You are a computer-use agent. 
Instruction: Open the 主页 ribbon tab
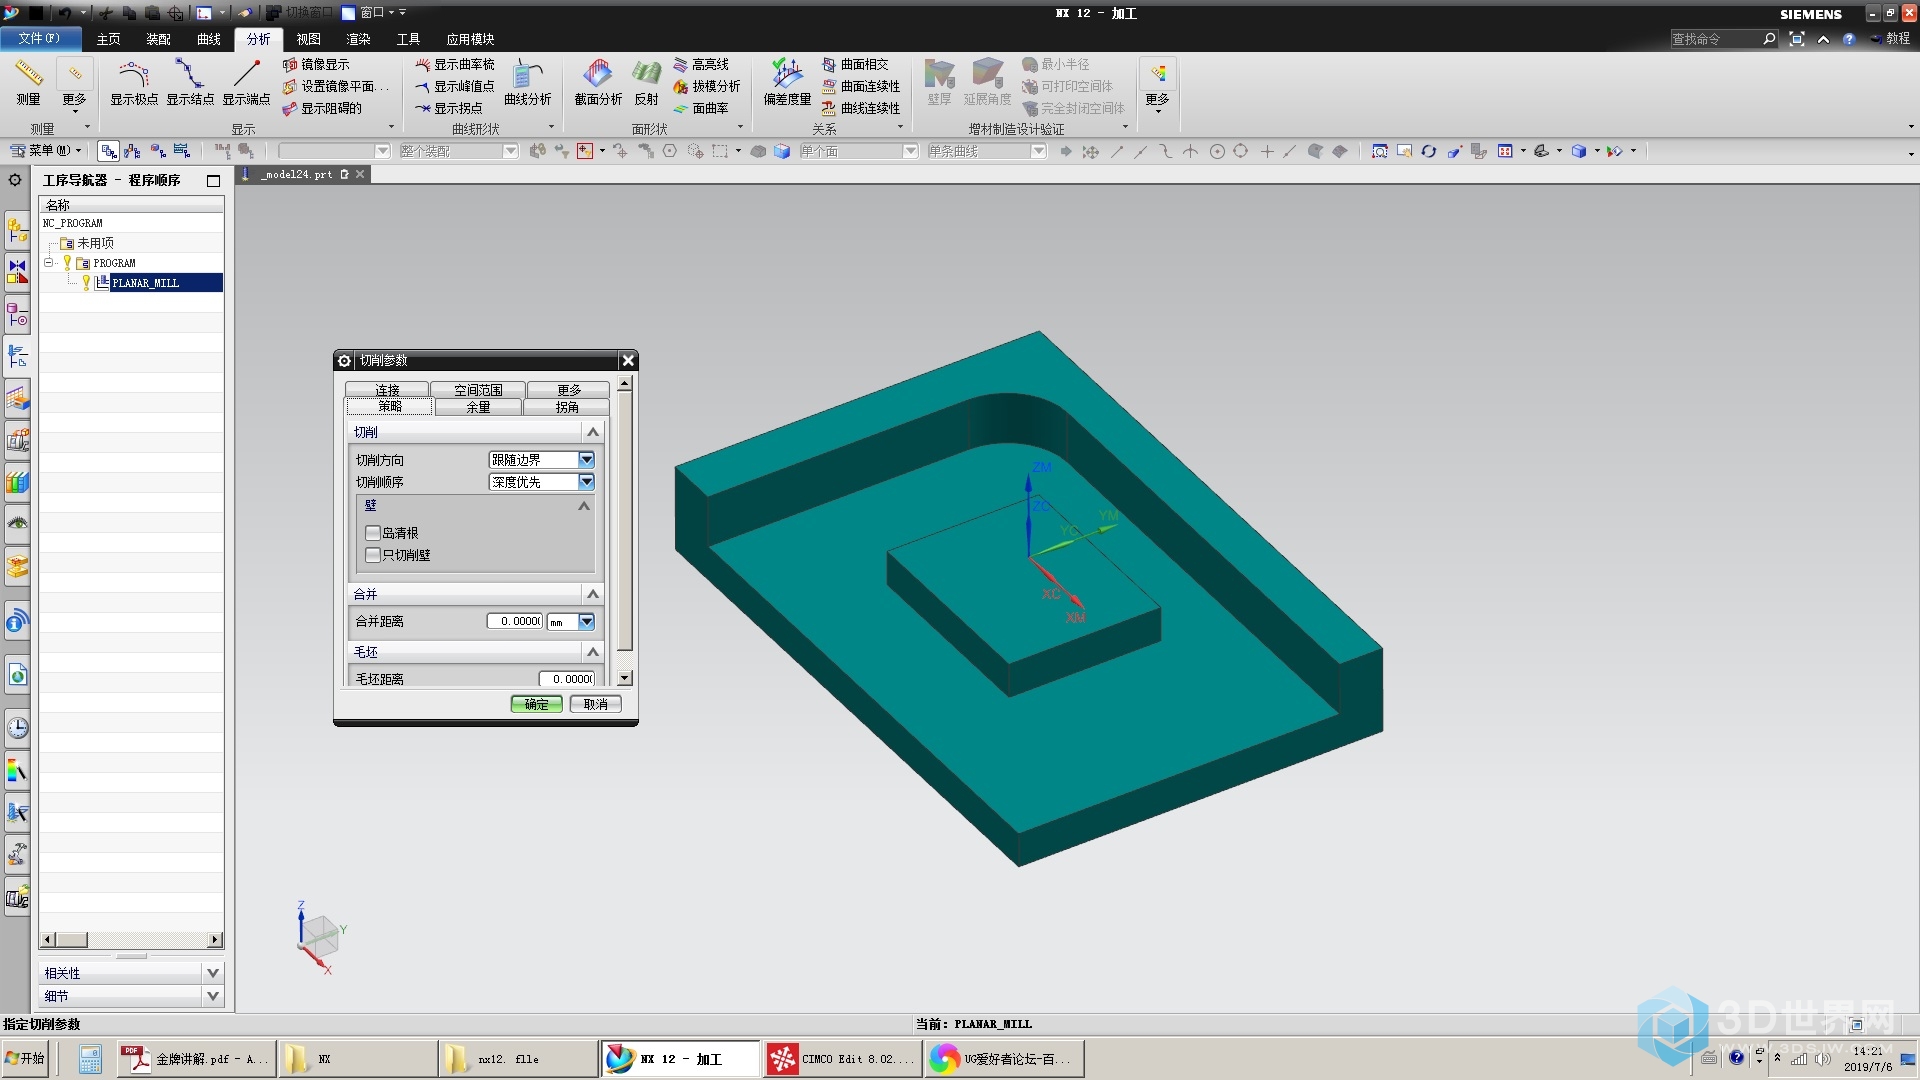click(108, 39)
